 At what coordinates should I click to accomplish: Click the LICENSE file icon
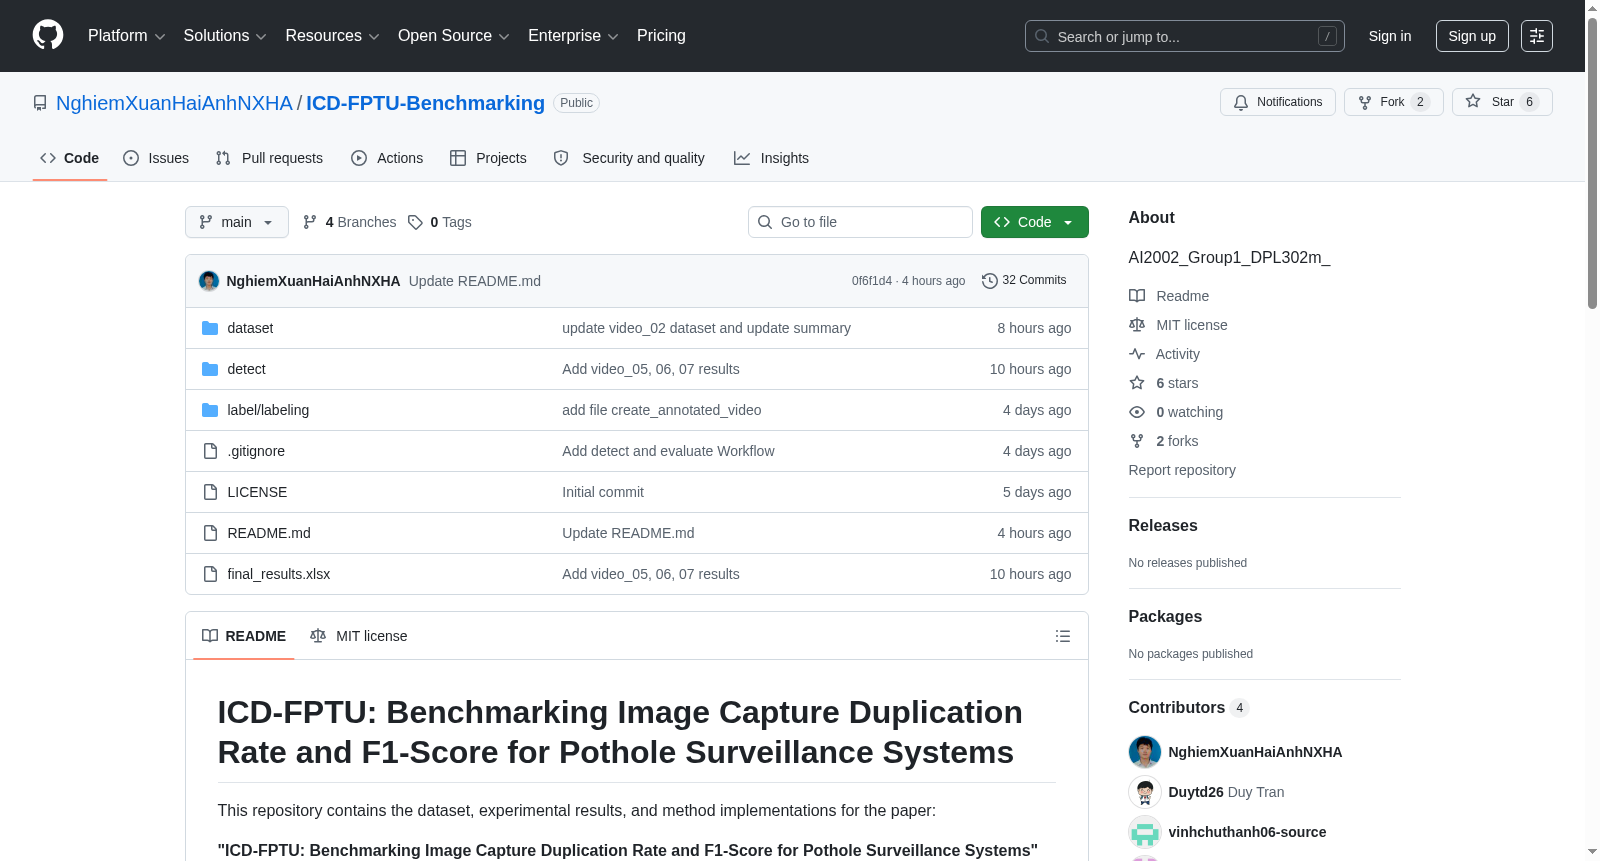coord(210,492)
